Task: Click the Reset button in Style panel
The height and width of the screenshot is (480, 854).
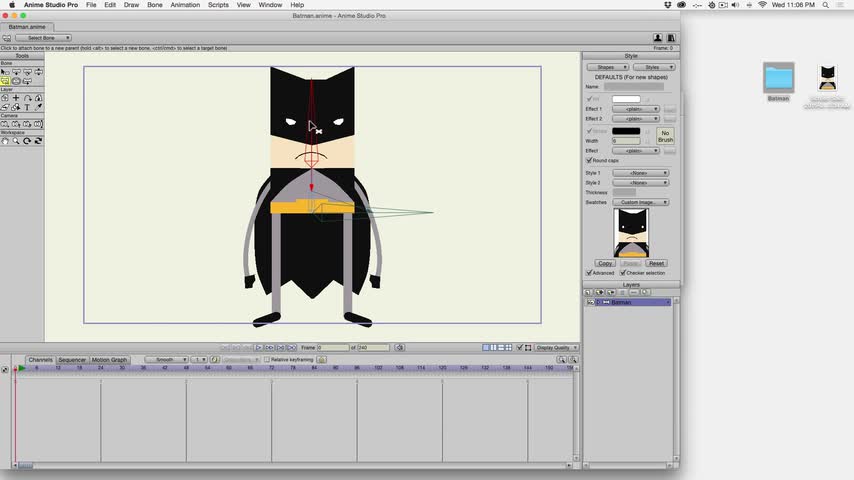Action: click(x=656, y=263)
